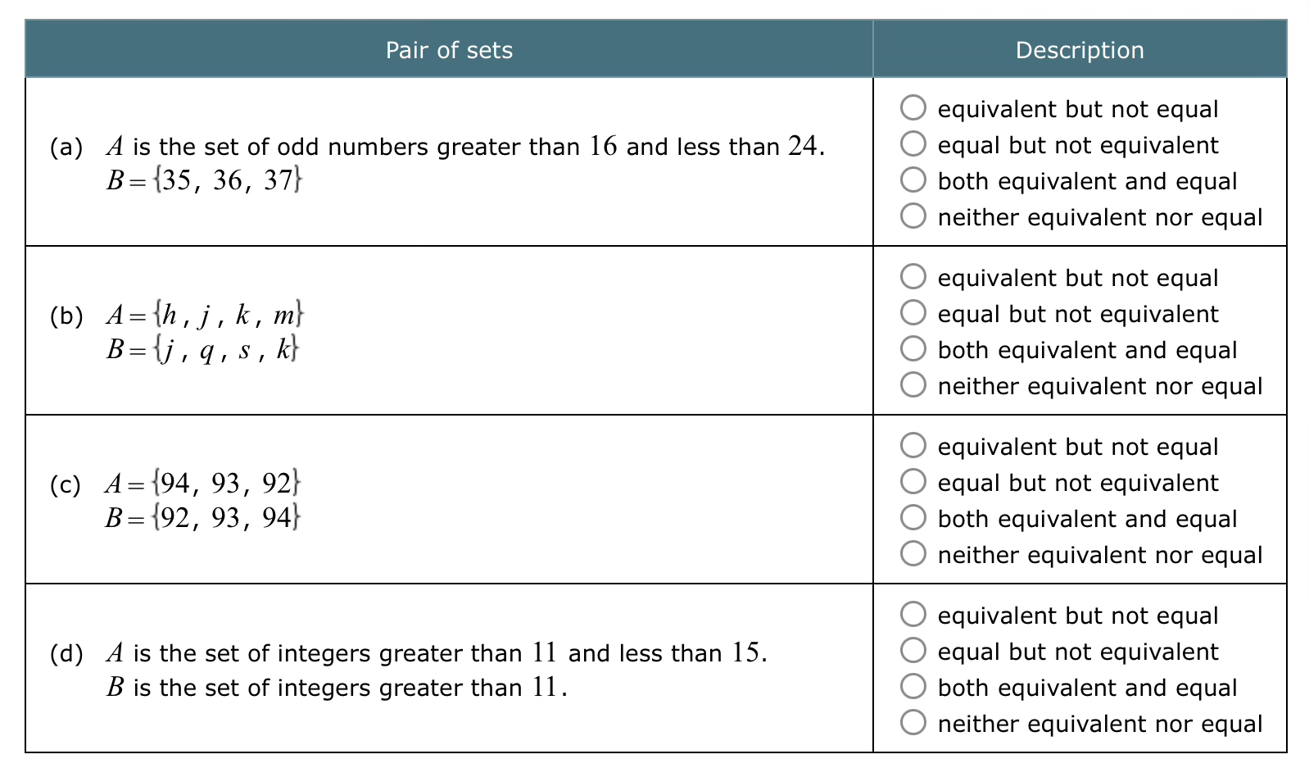Choose 'both equivalent and equal' for pair (c)
This screenshot has width=1309, height=768.
click(913, 518)
